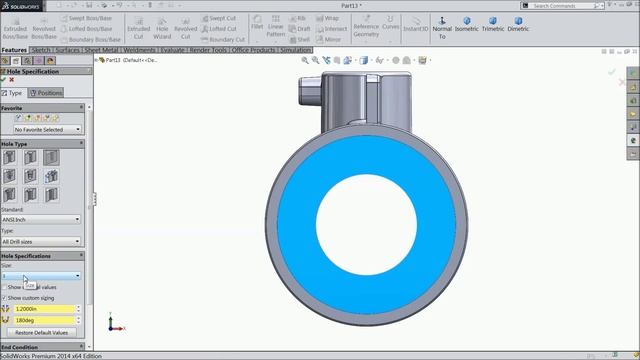Select the Countersink Slot hole type icon

[30, 195]
